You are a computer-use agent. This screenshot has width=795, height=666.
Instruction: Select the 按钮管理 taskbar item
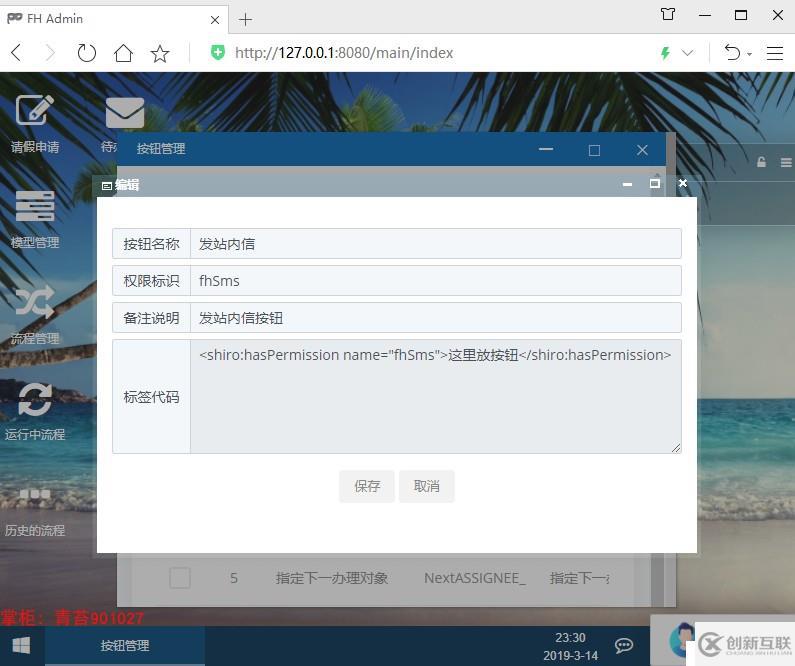(x=125, y=645)
